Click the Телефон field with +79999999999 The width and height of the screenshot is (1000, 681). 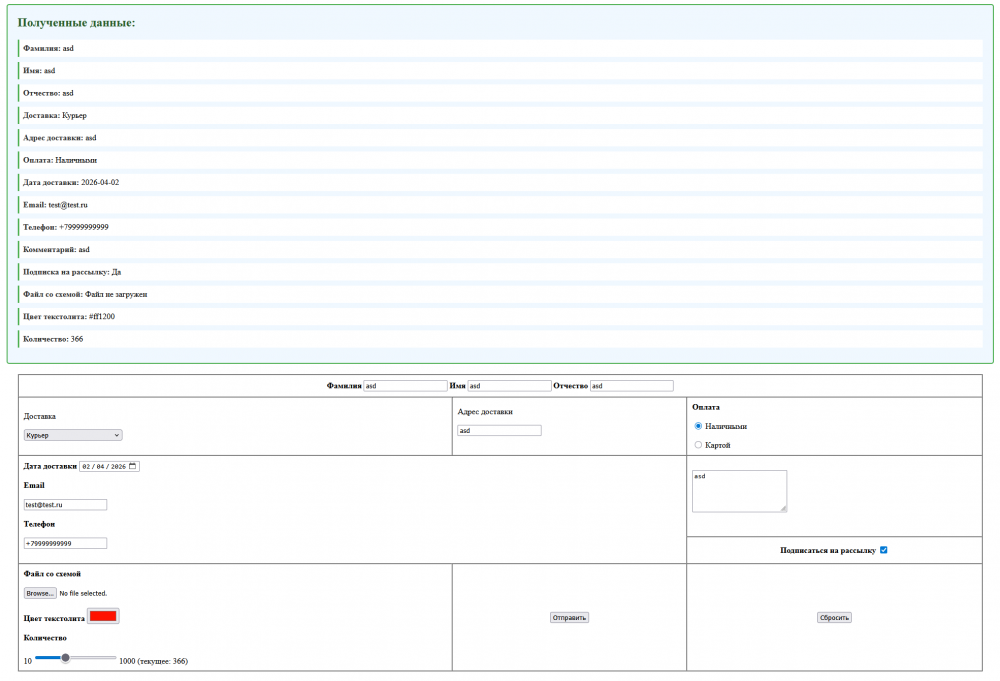click(x=65, y=543)
